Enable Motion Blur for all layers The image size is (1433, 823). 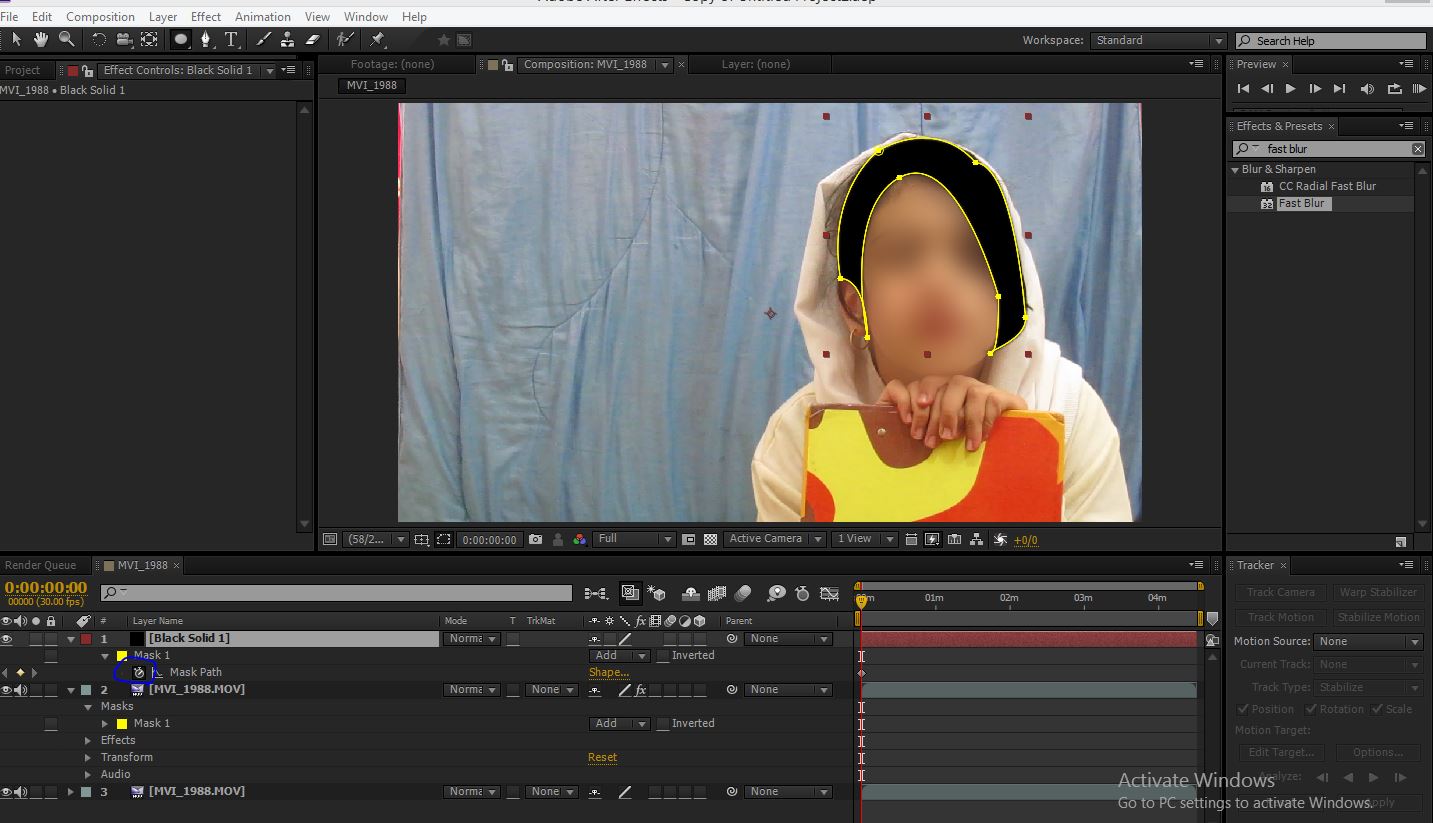click(x=742, y=593)
